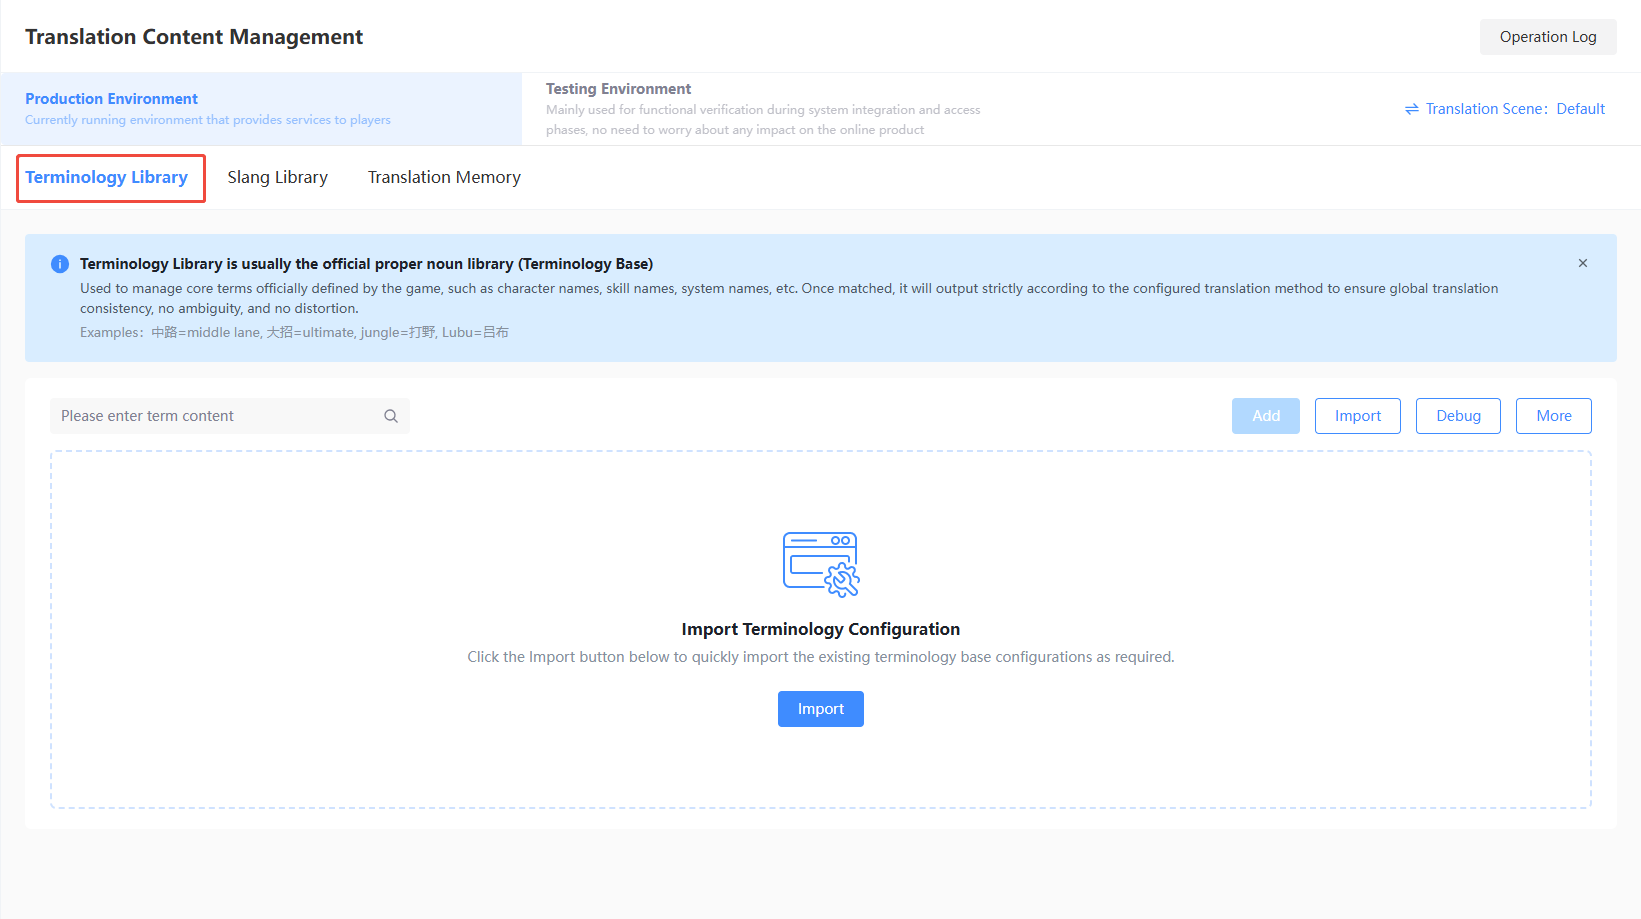Viewport: 1641px width, 919px height.
Task: Click the blue Import button in empty state
Action: pyautogui.click(x=820, y=709)
